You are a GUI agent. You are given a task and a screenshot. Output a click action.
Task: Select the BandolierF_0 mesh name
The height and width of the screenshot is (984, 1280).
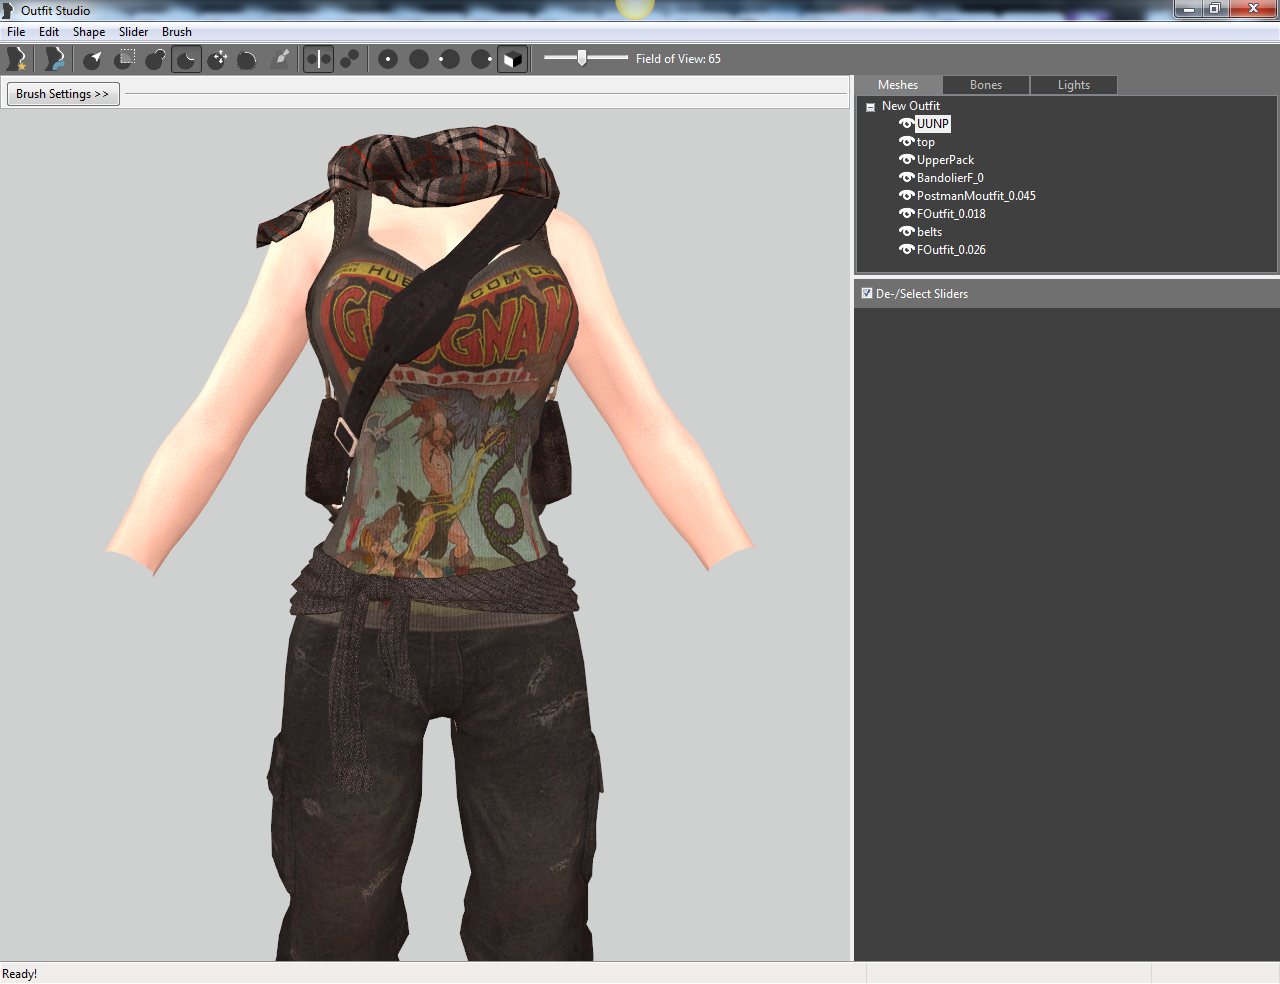click(950, 178)
